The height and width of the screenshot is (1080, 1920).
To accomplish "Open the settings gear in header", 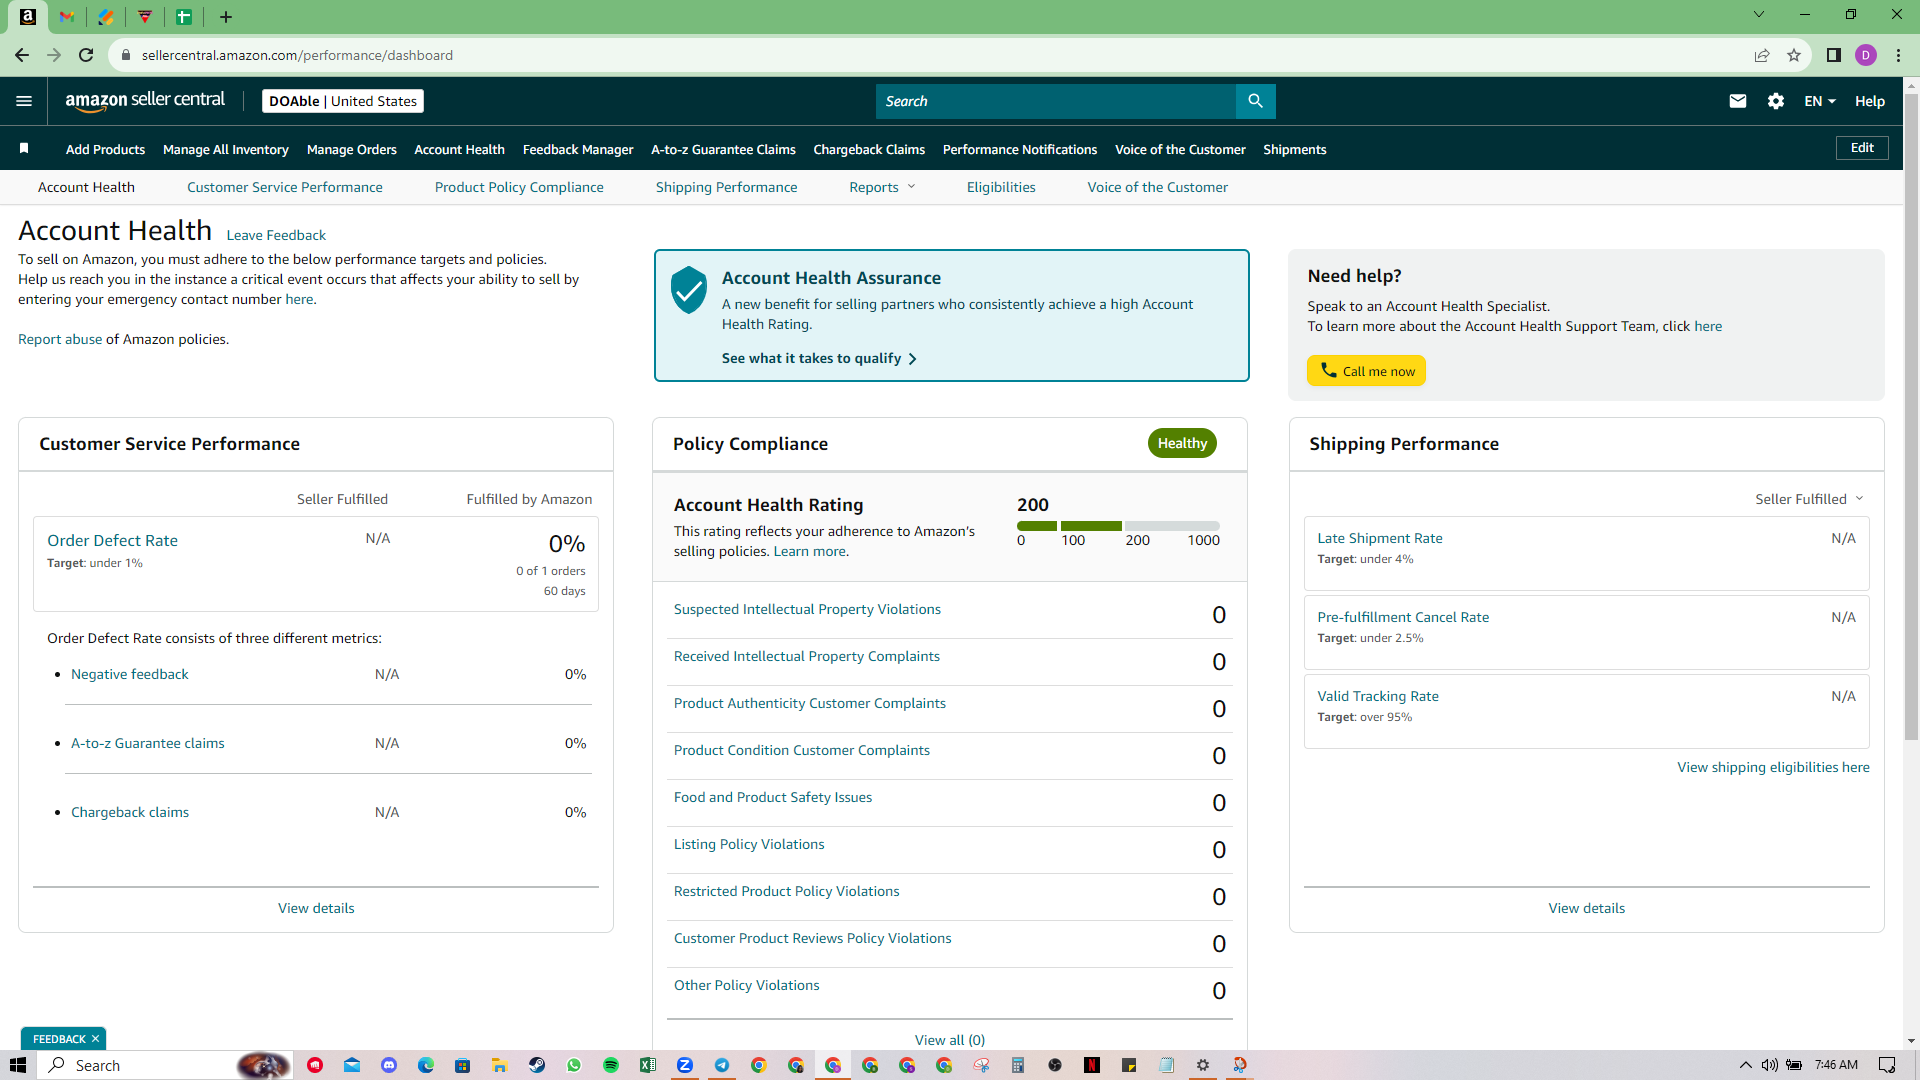I will (x=1776, y=101).
